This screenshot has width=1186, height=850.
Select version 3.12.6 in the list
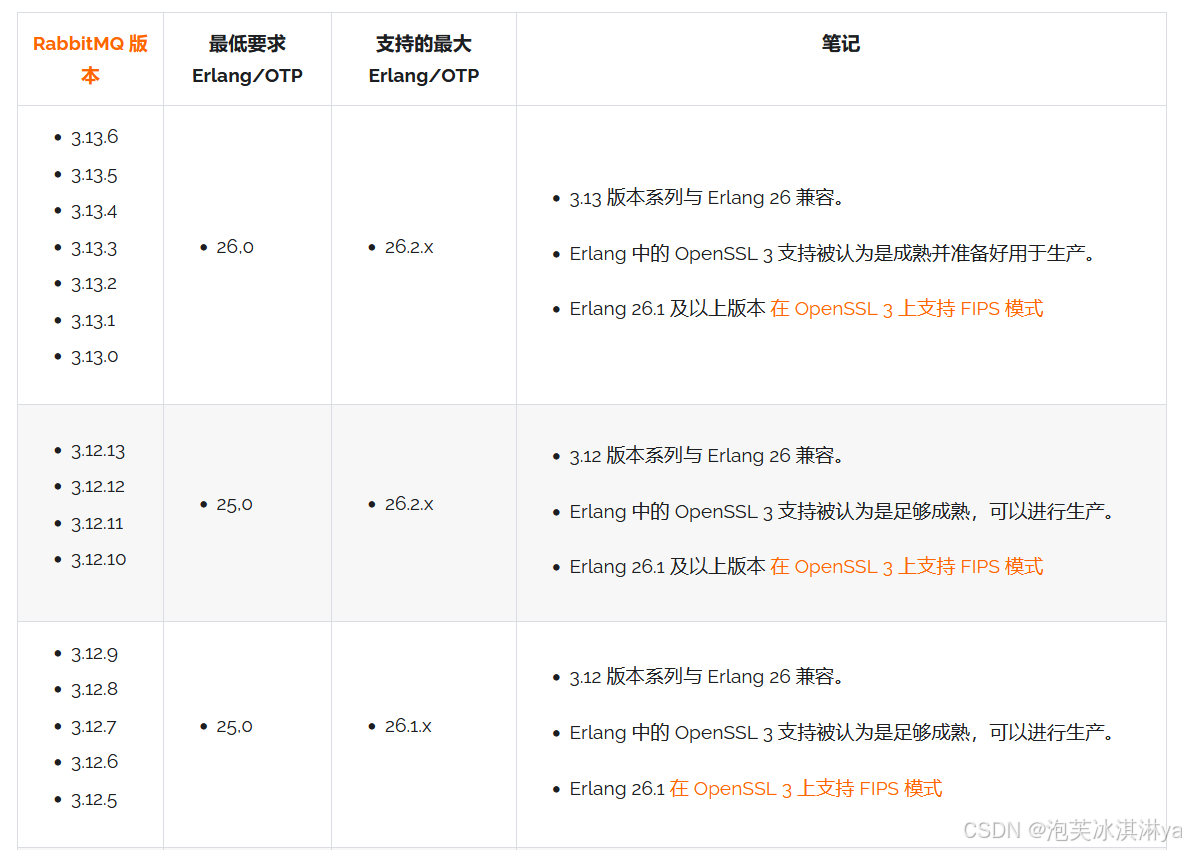(x=95, y=762)
